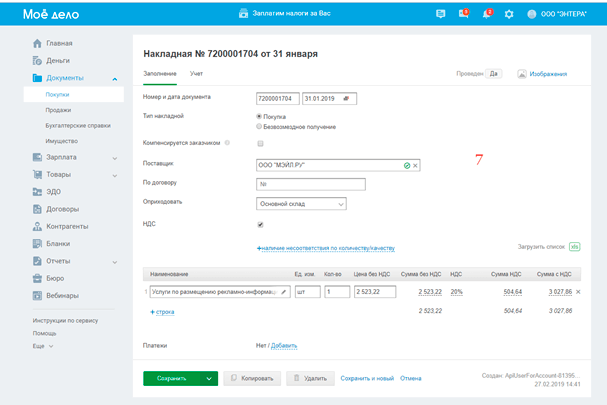The width and height of the screenshot is (607, 405).
Task: Open the Изображения images icon
Action: coord(523,74)
